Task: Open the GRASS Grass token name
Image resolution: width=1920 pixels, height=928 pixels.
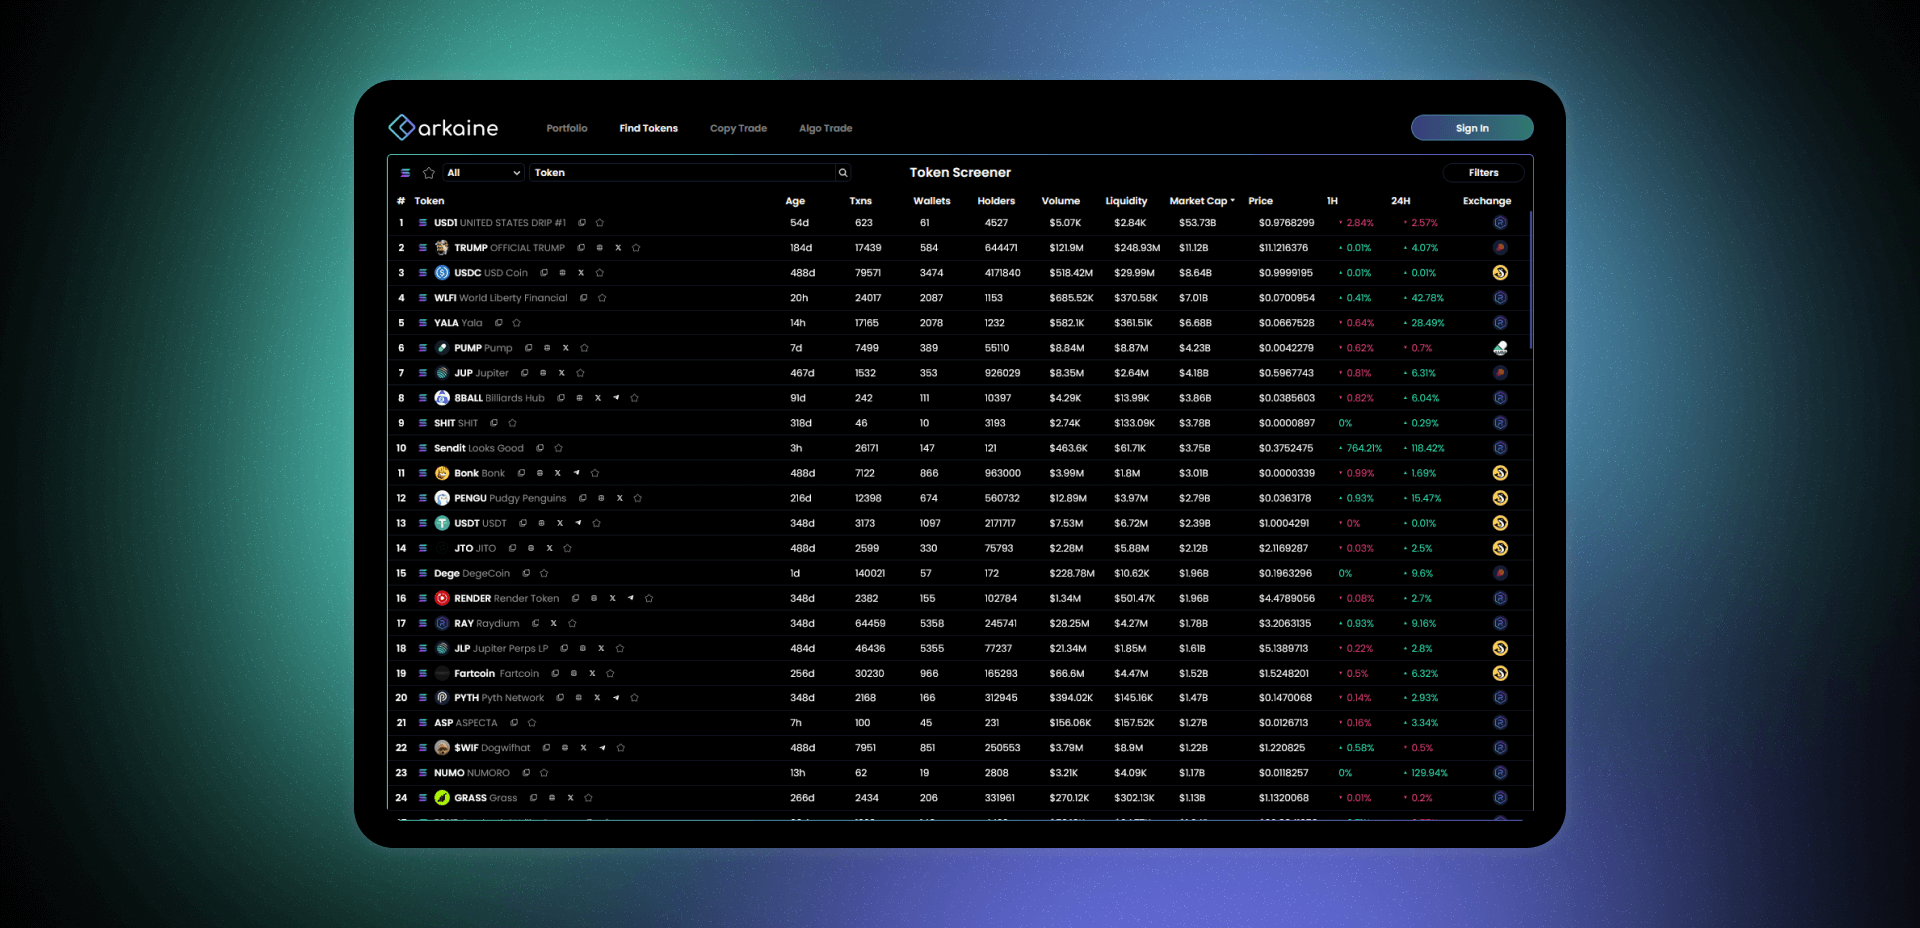Action: pos(485,798)
